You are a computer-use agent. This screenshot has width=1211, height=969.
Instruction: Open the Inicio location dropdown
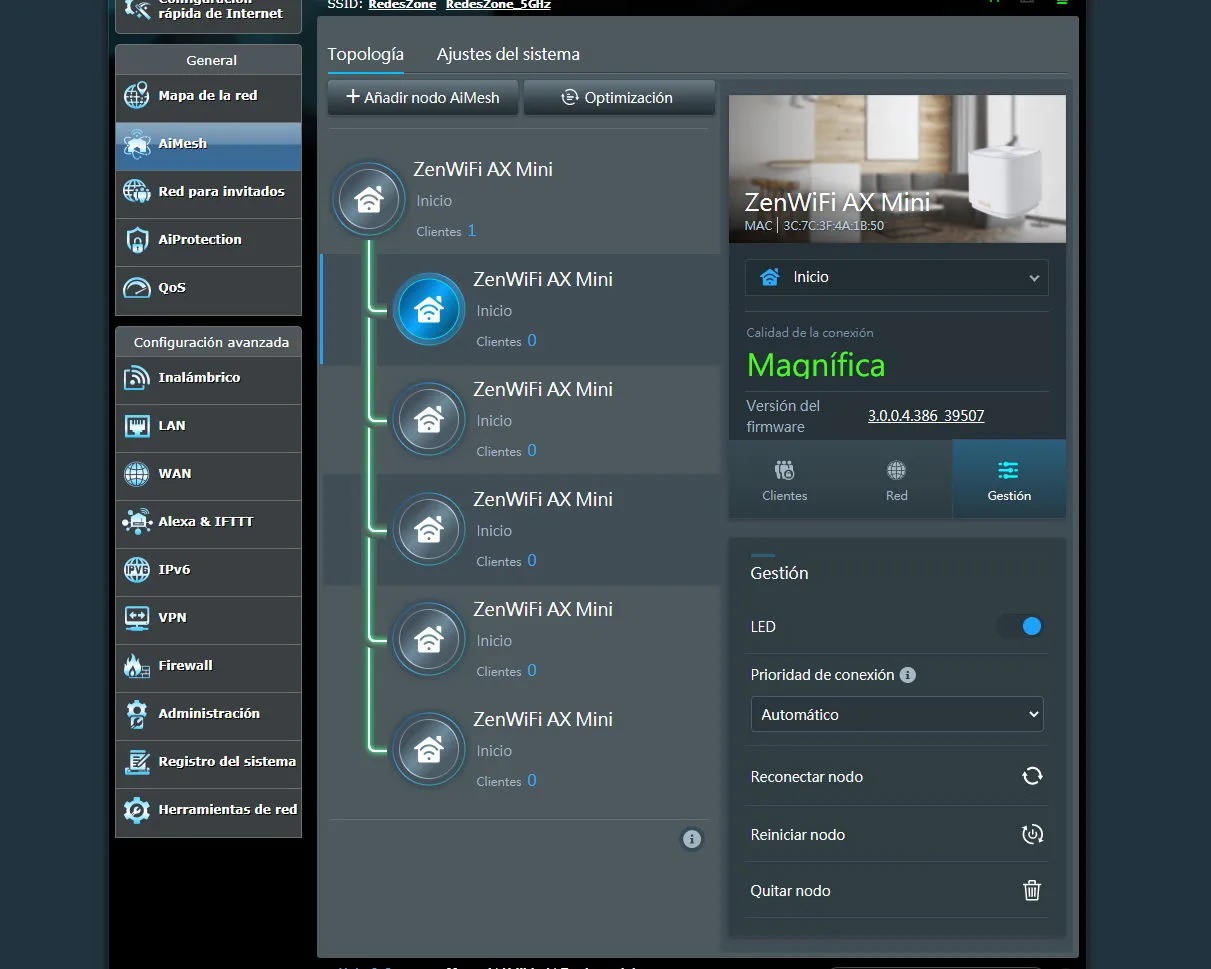pos(897,278)
